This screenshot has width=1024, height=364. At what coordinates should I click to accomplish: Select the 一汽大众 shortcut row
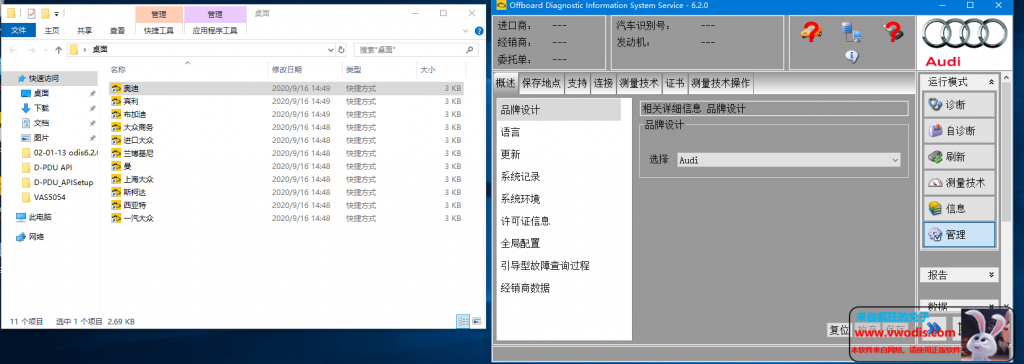coord(287,218)
